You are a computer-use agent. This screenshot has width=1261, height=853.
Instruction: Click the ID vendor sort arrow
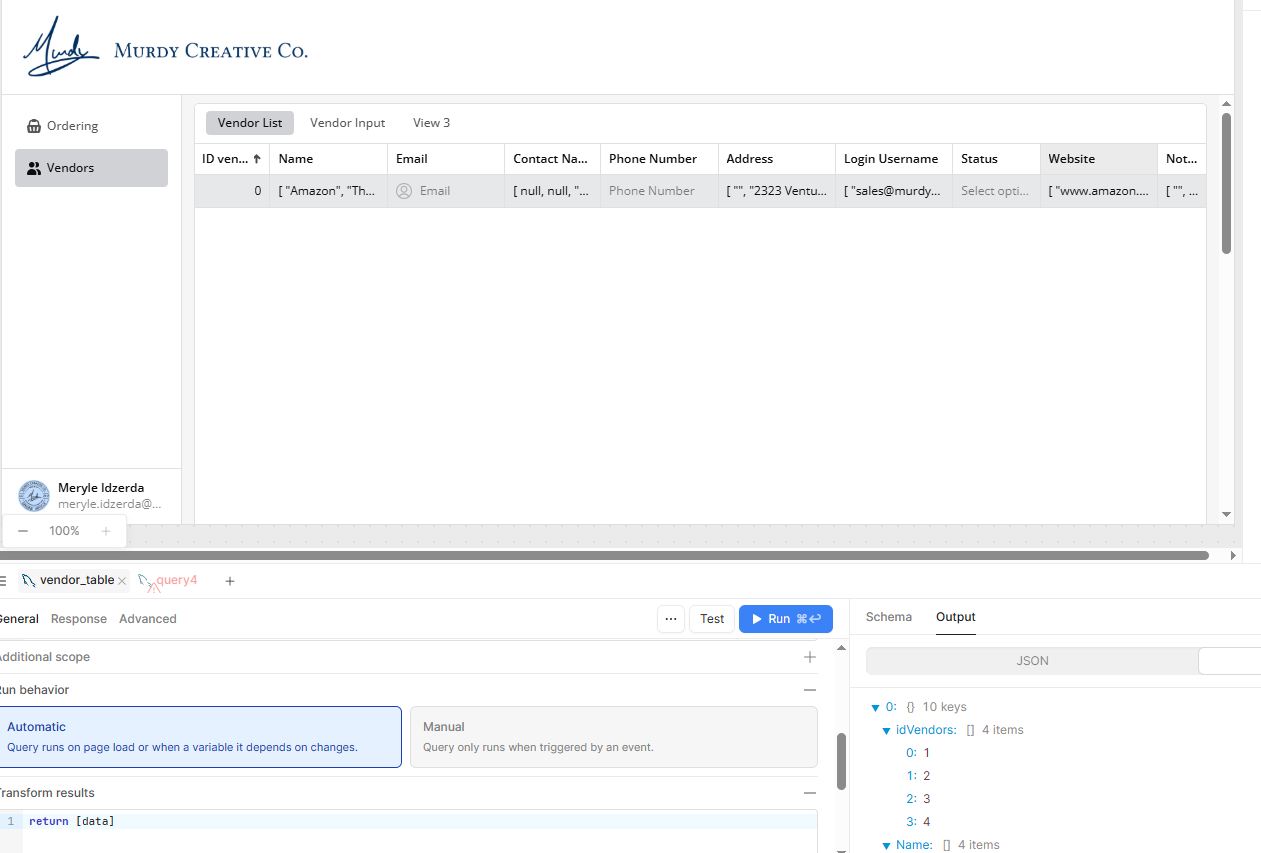(257, 159)
